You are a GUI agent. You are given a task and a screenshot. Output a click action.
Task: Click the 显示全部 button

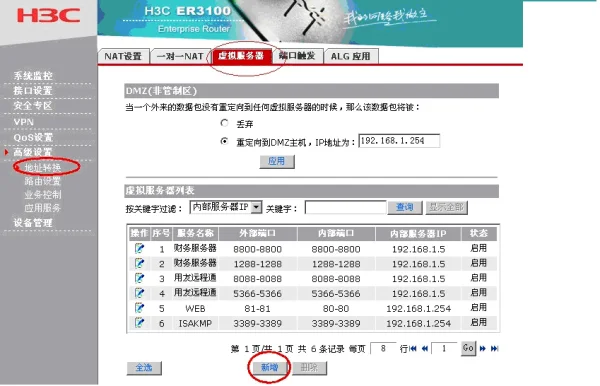tap(447, 208)
